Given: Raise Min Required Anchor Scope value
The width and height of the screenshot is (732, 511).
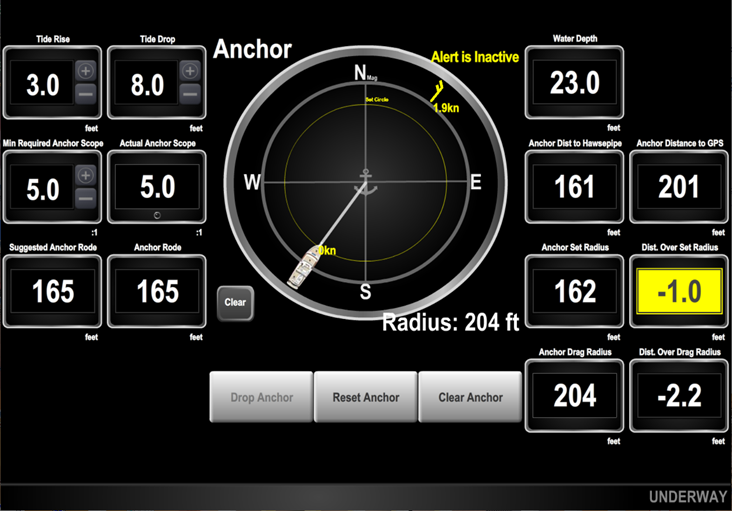Looking at the screenshot, I should point(85,175).
